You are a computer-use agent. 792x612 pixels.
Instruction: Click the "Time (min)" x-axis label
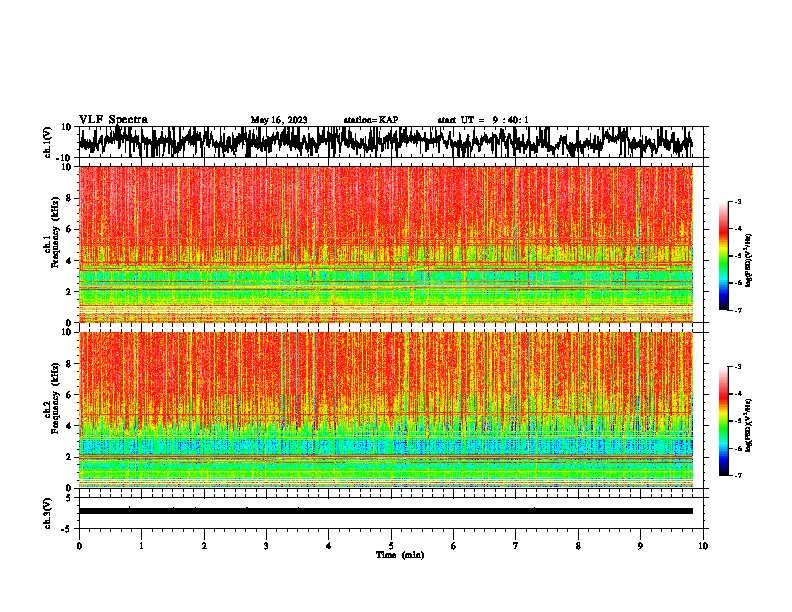click(400, 555)
